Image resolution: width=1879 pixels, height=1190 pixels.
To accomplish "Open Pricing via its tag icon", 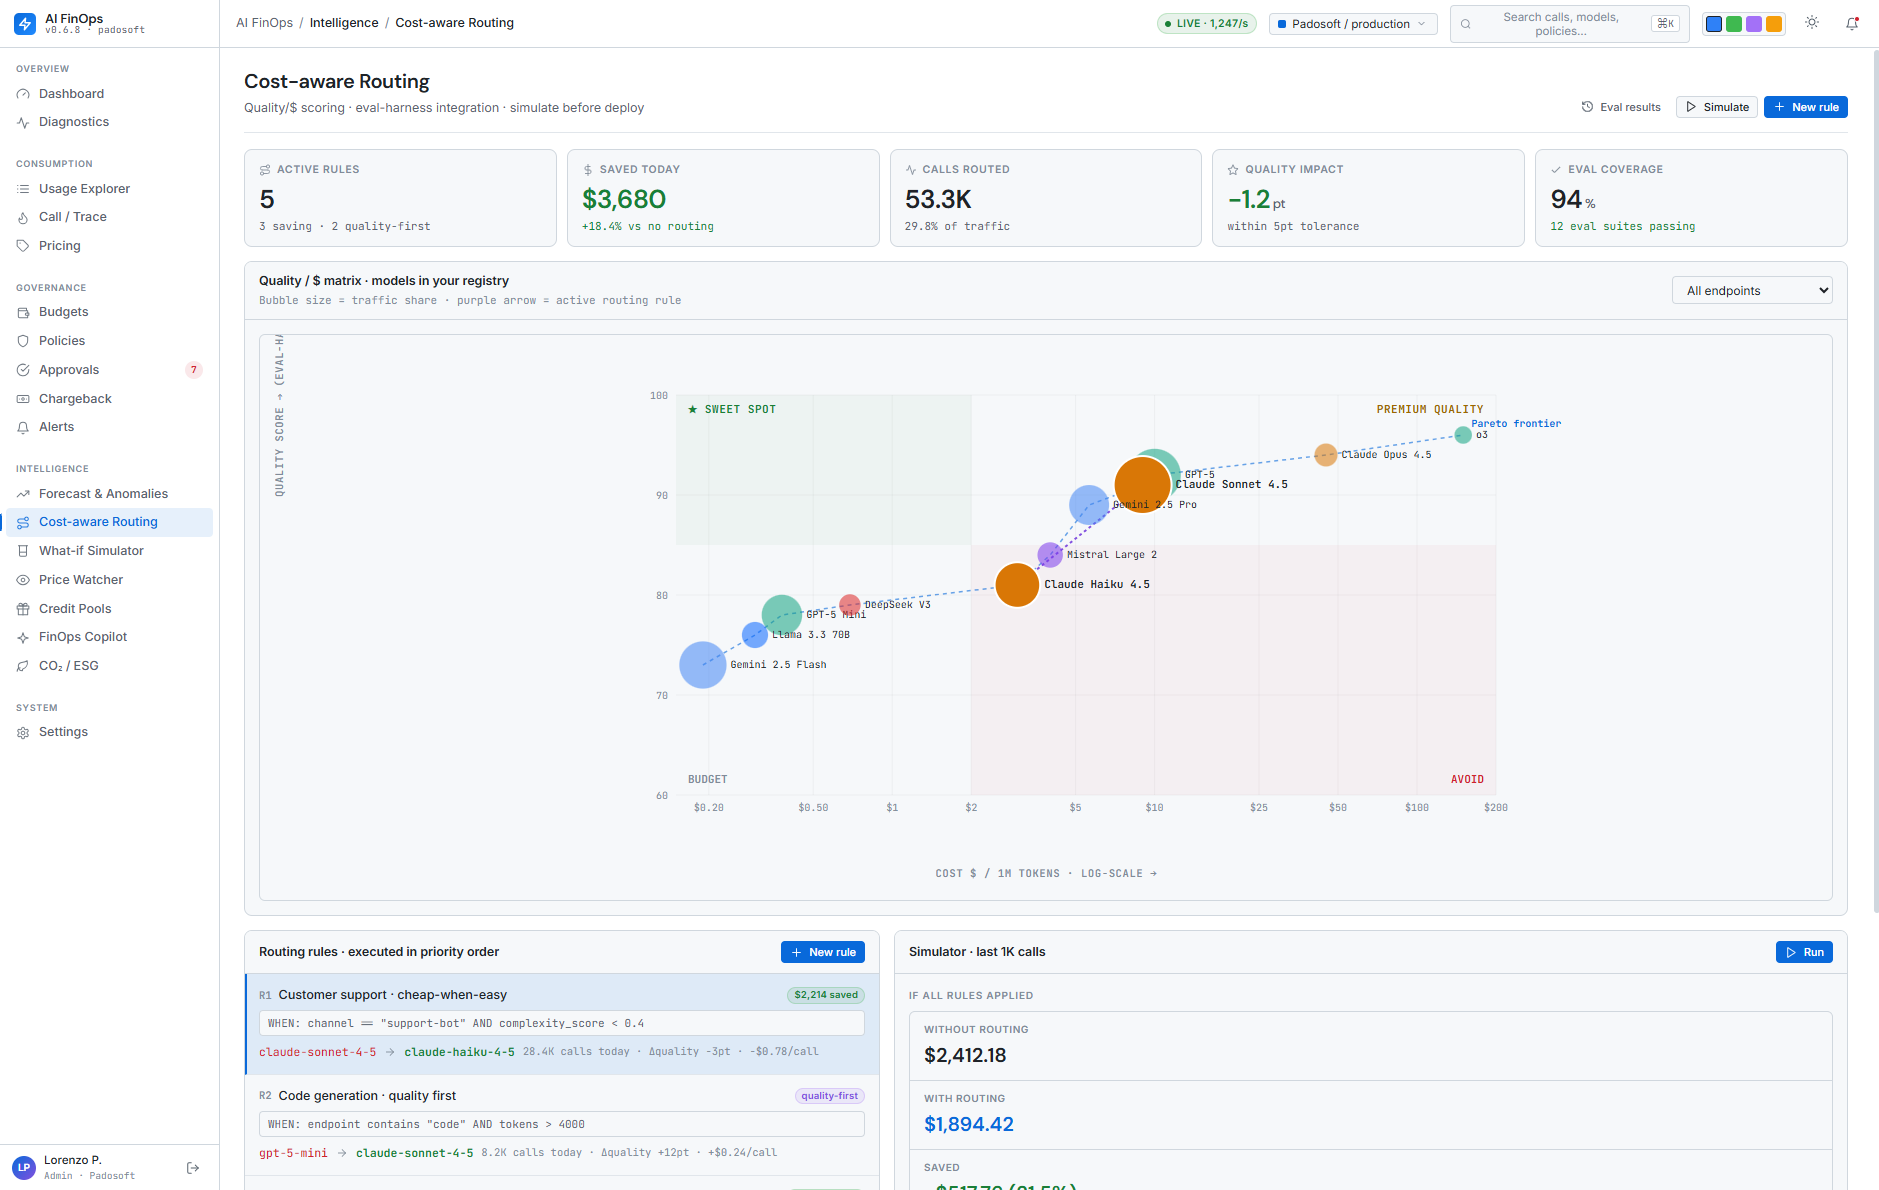I will [23, 246].
